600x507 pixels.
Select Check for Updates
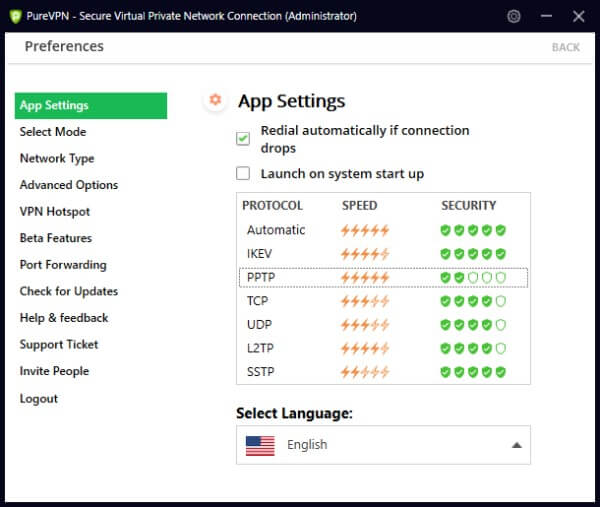tap(69, 291)
